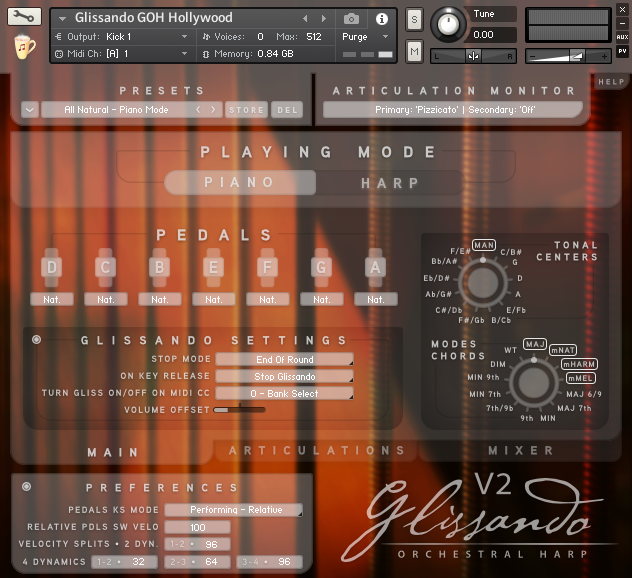Click the Nat. label under F pedal
This screenshot has width=632, height=578.
[x=268, y=299]
